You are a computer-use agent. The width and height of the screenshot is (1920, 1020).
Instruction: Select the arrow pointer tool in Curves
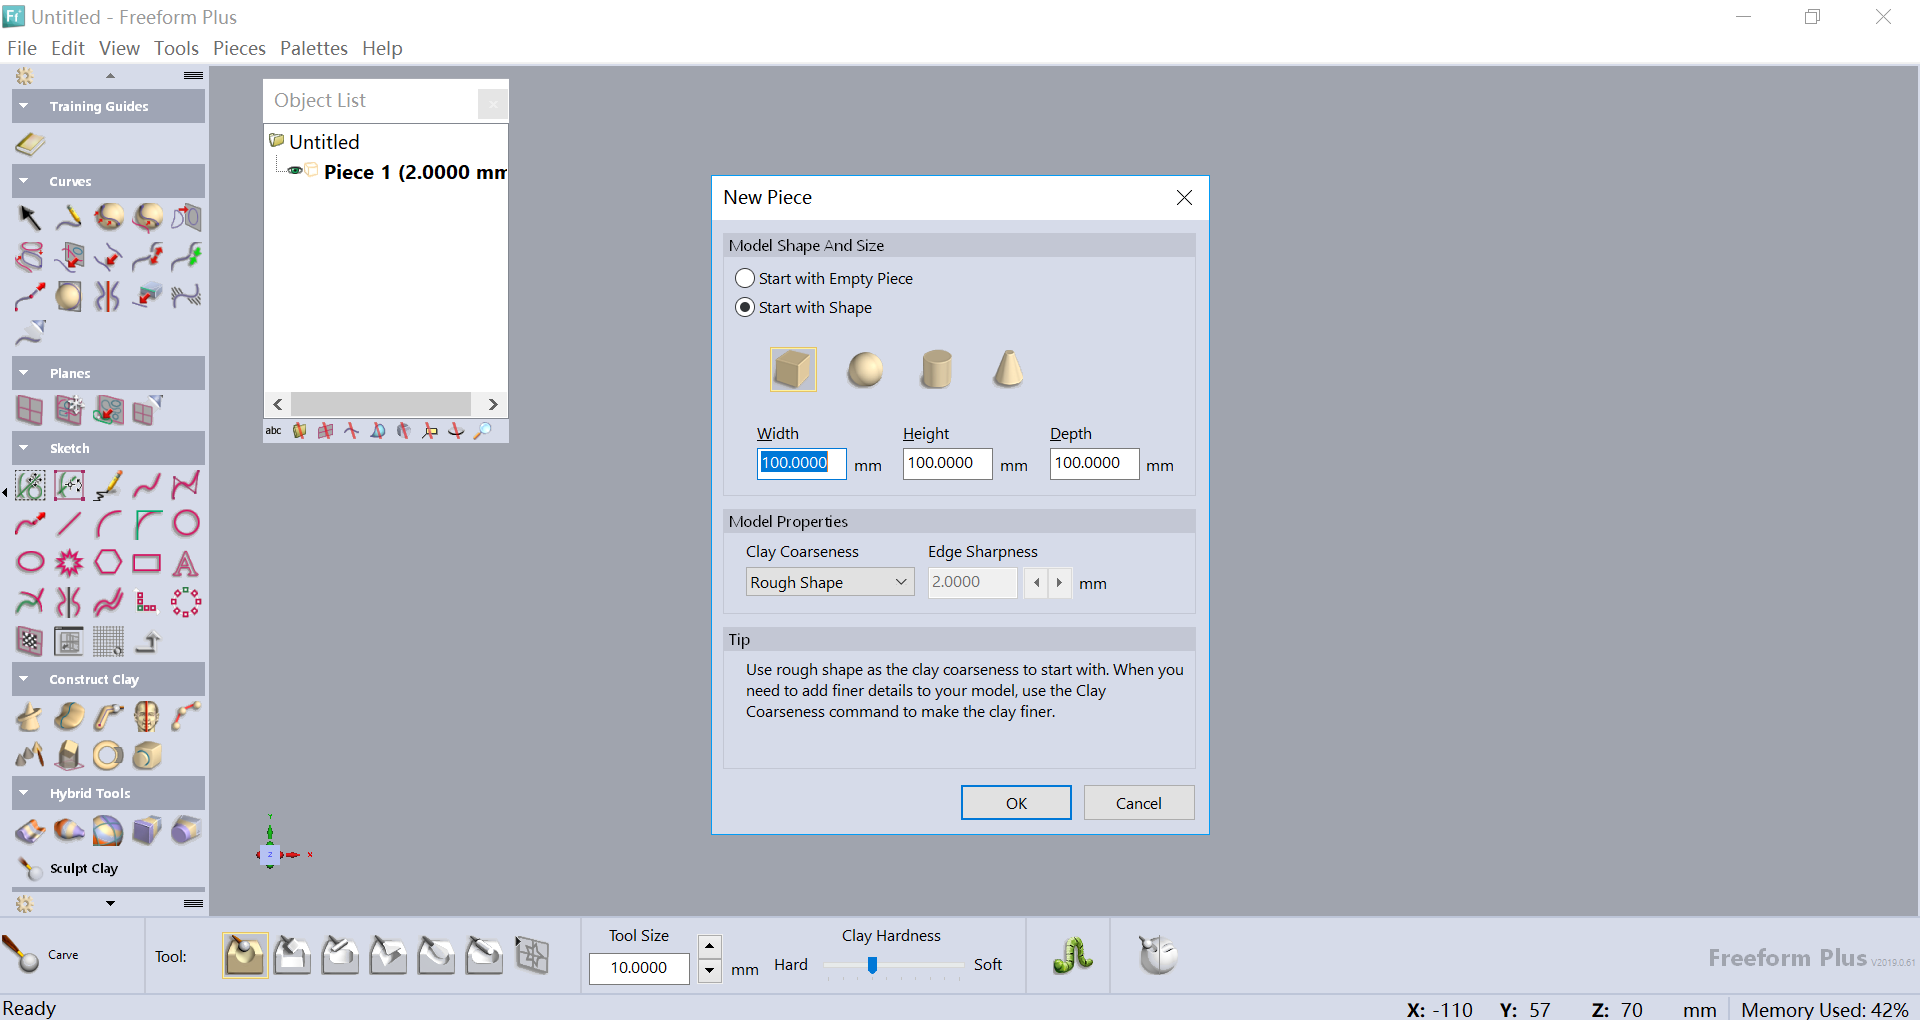point(29,217)
